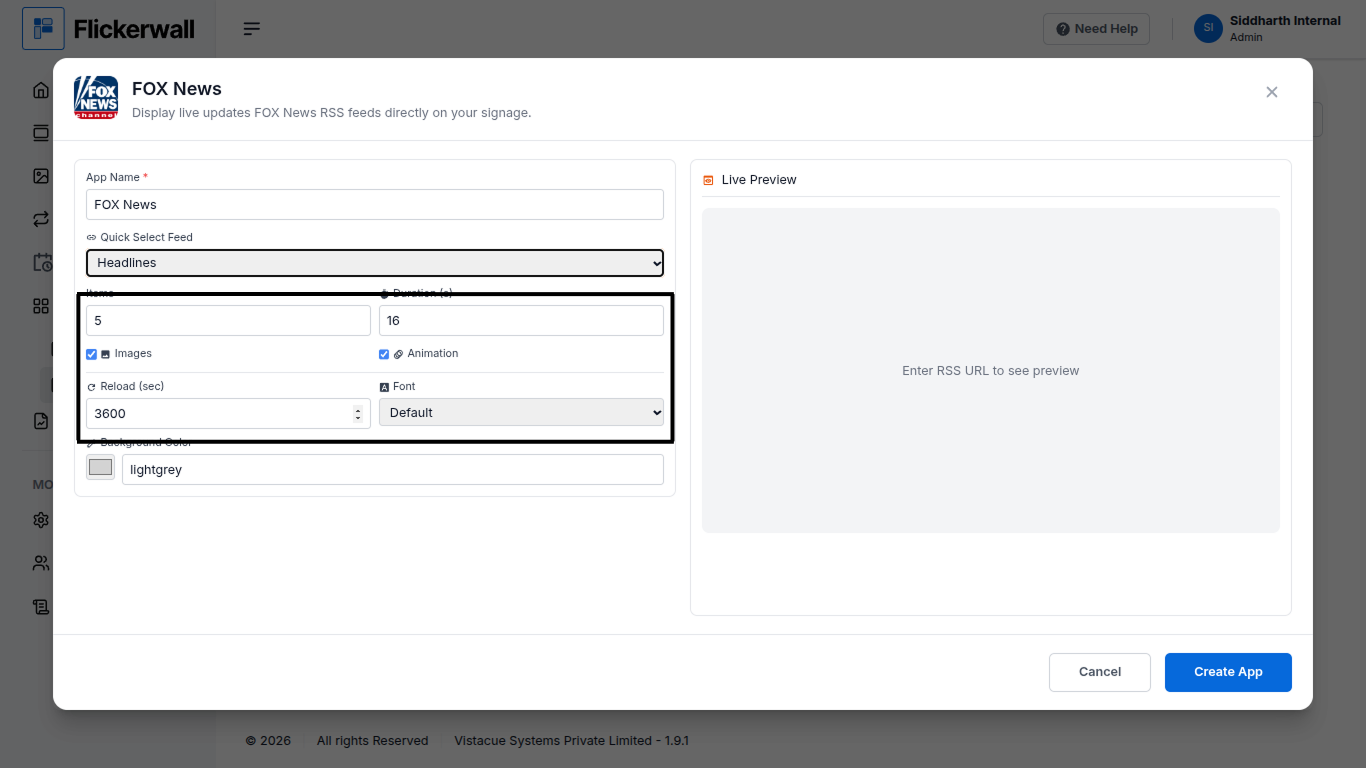Click the 'Live Preview' heading
This screenshot has width=1366, height=768.
(x=759, y=180)
